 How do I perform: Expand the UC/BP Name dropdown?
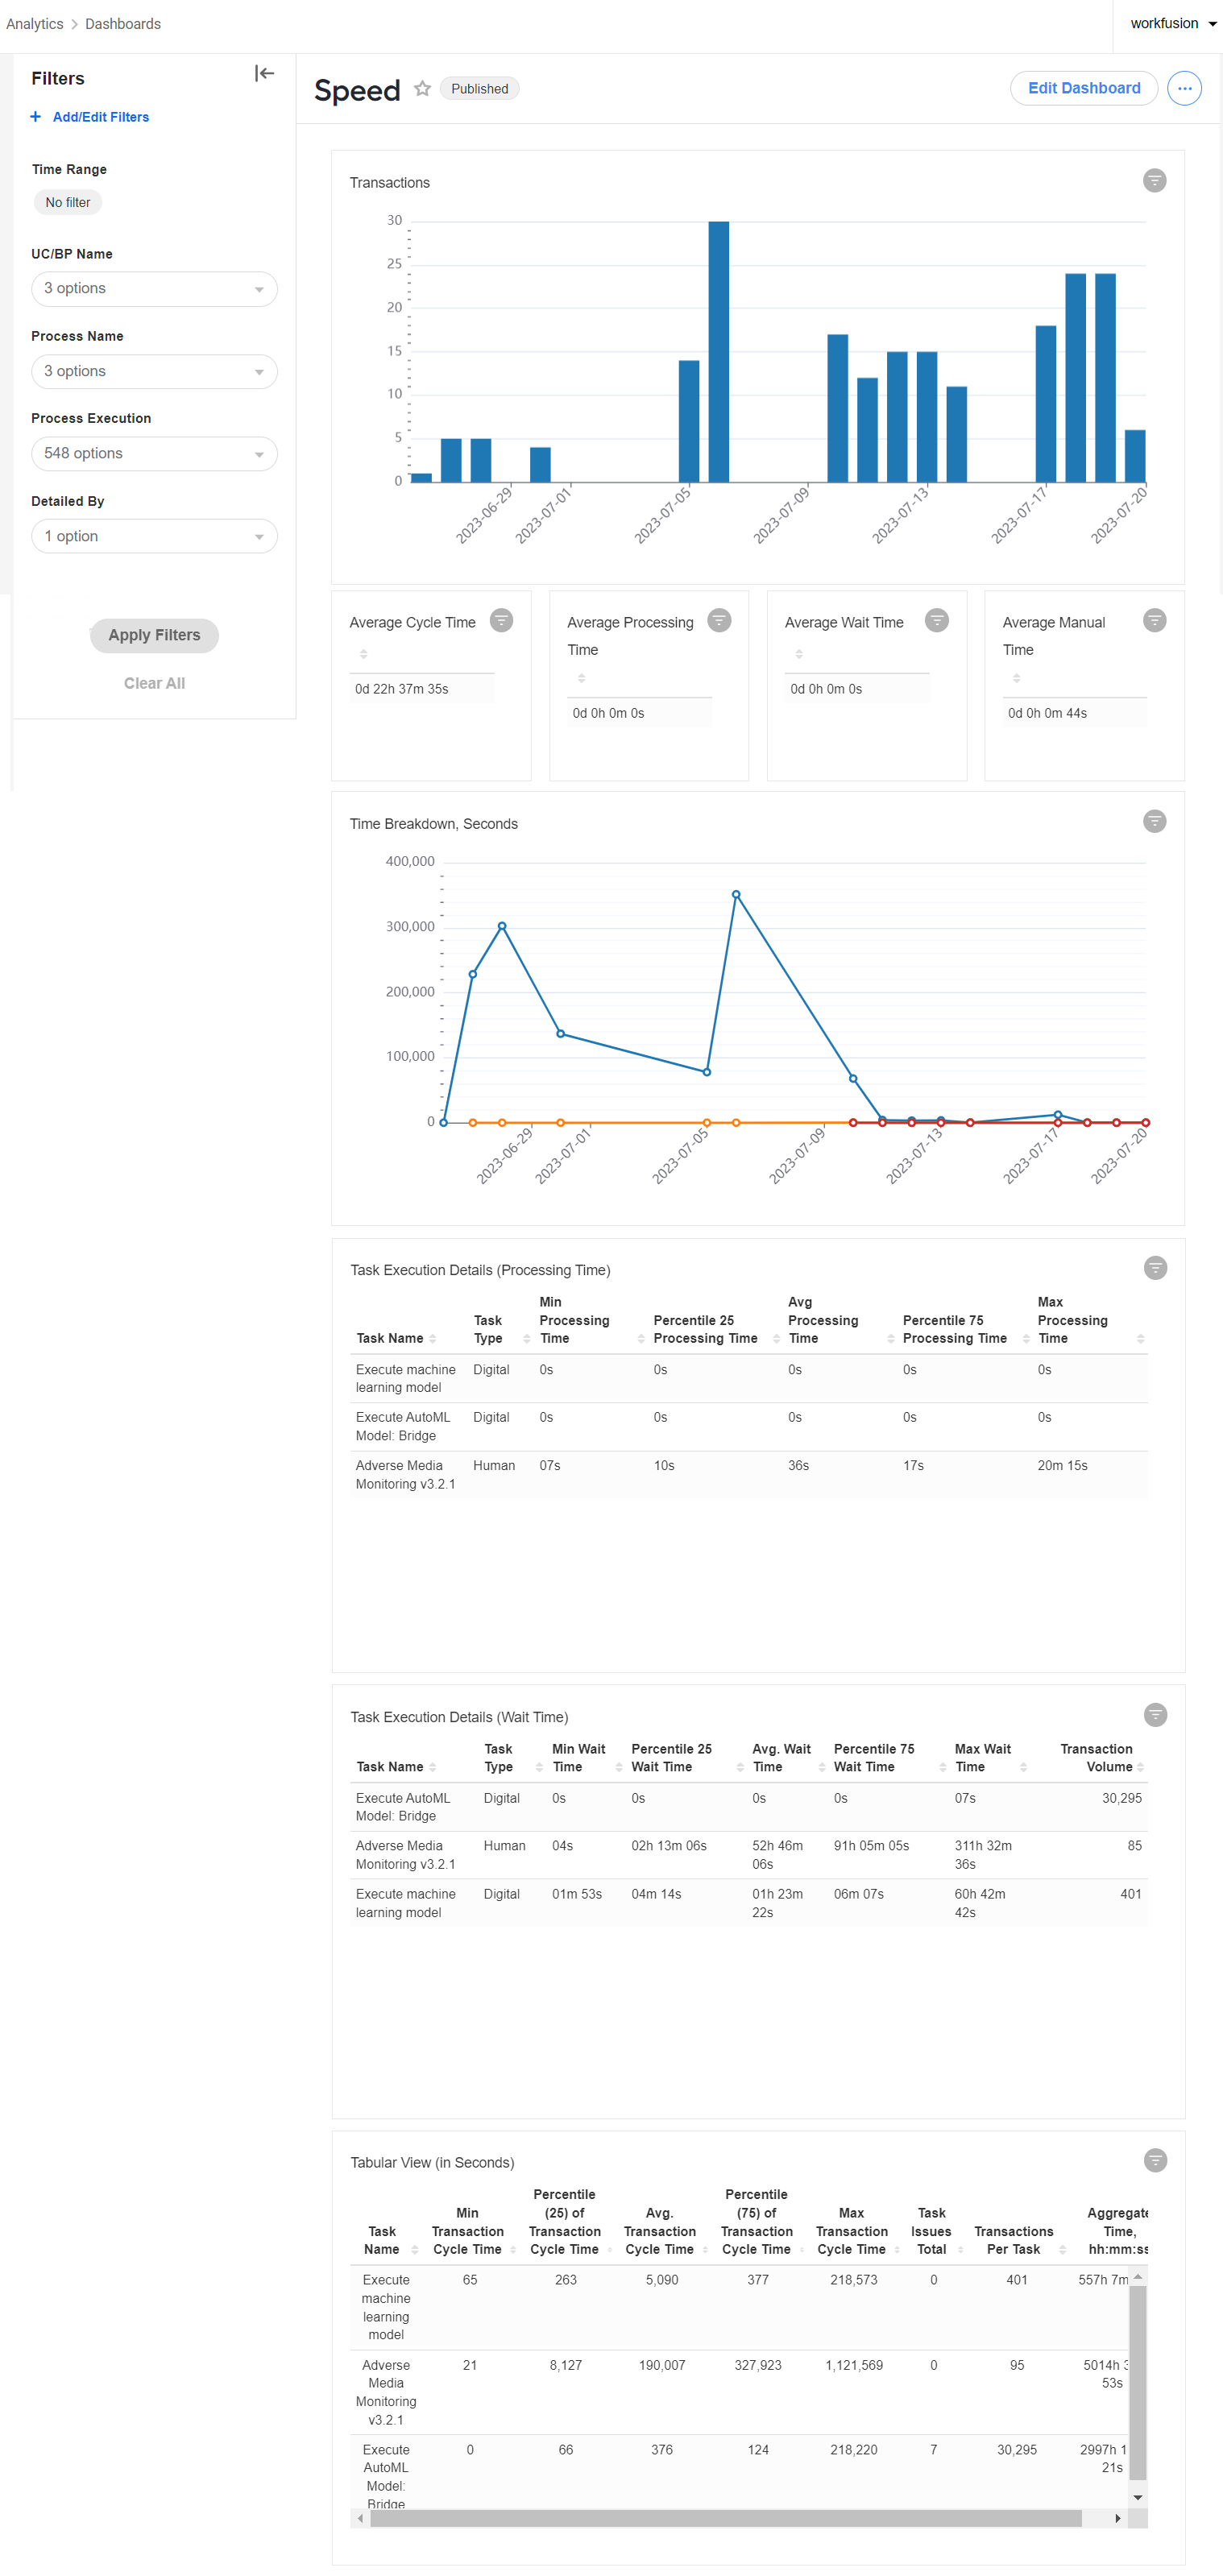coord(154,289)
